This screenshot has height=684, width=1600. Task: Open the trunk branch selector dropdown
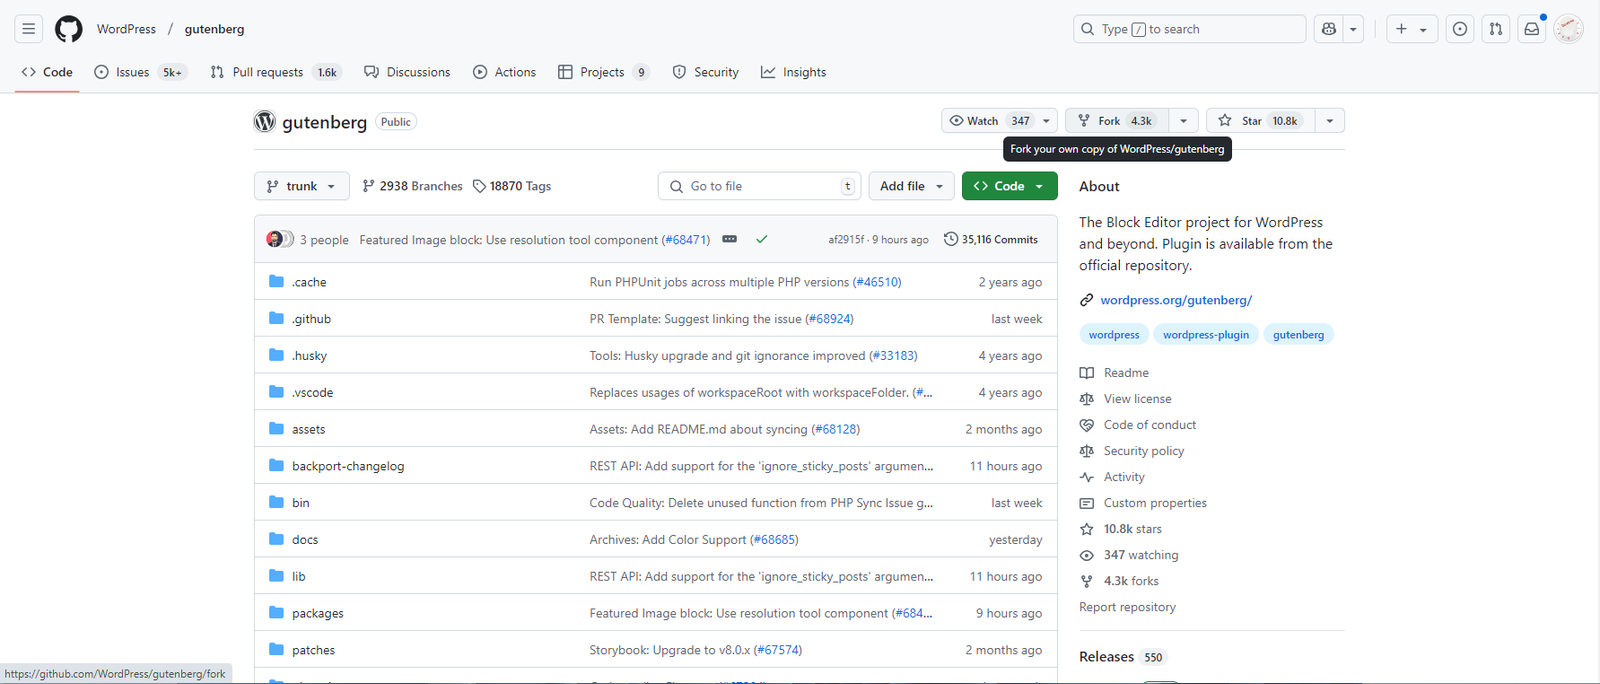[301, 186]
